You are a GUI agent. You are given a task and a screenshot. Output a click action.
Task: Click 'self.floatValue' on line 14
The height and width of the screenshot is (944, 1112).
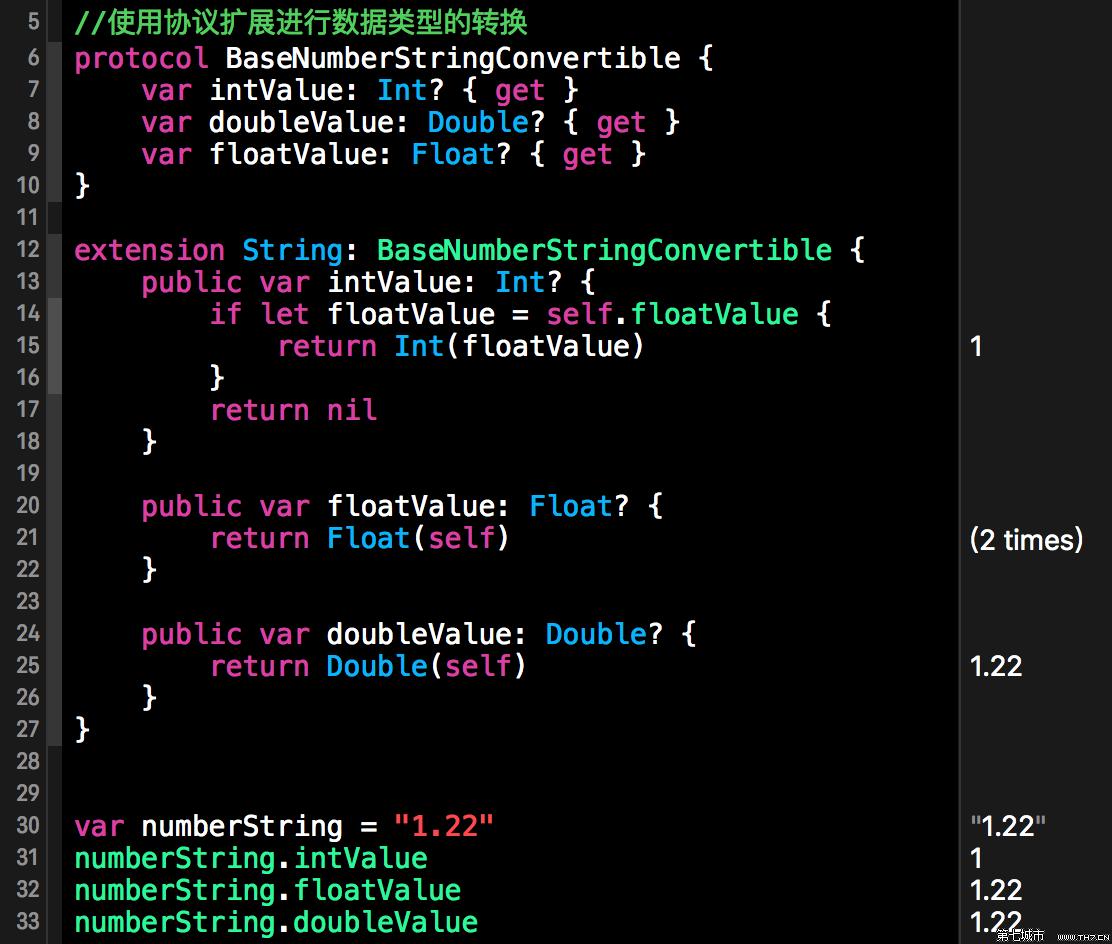pos(672,314)
